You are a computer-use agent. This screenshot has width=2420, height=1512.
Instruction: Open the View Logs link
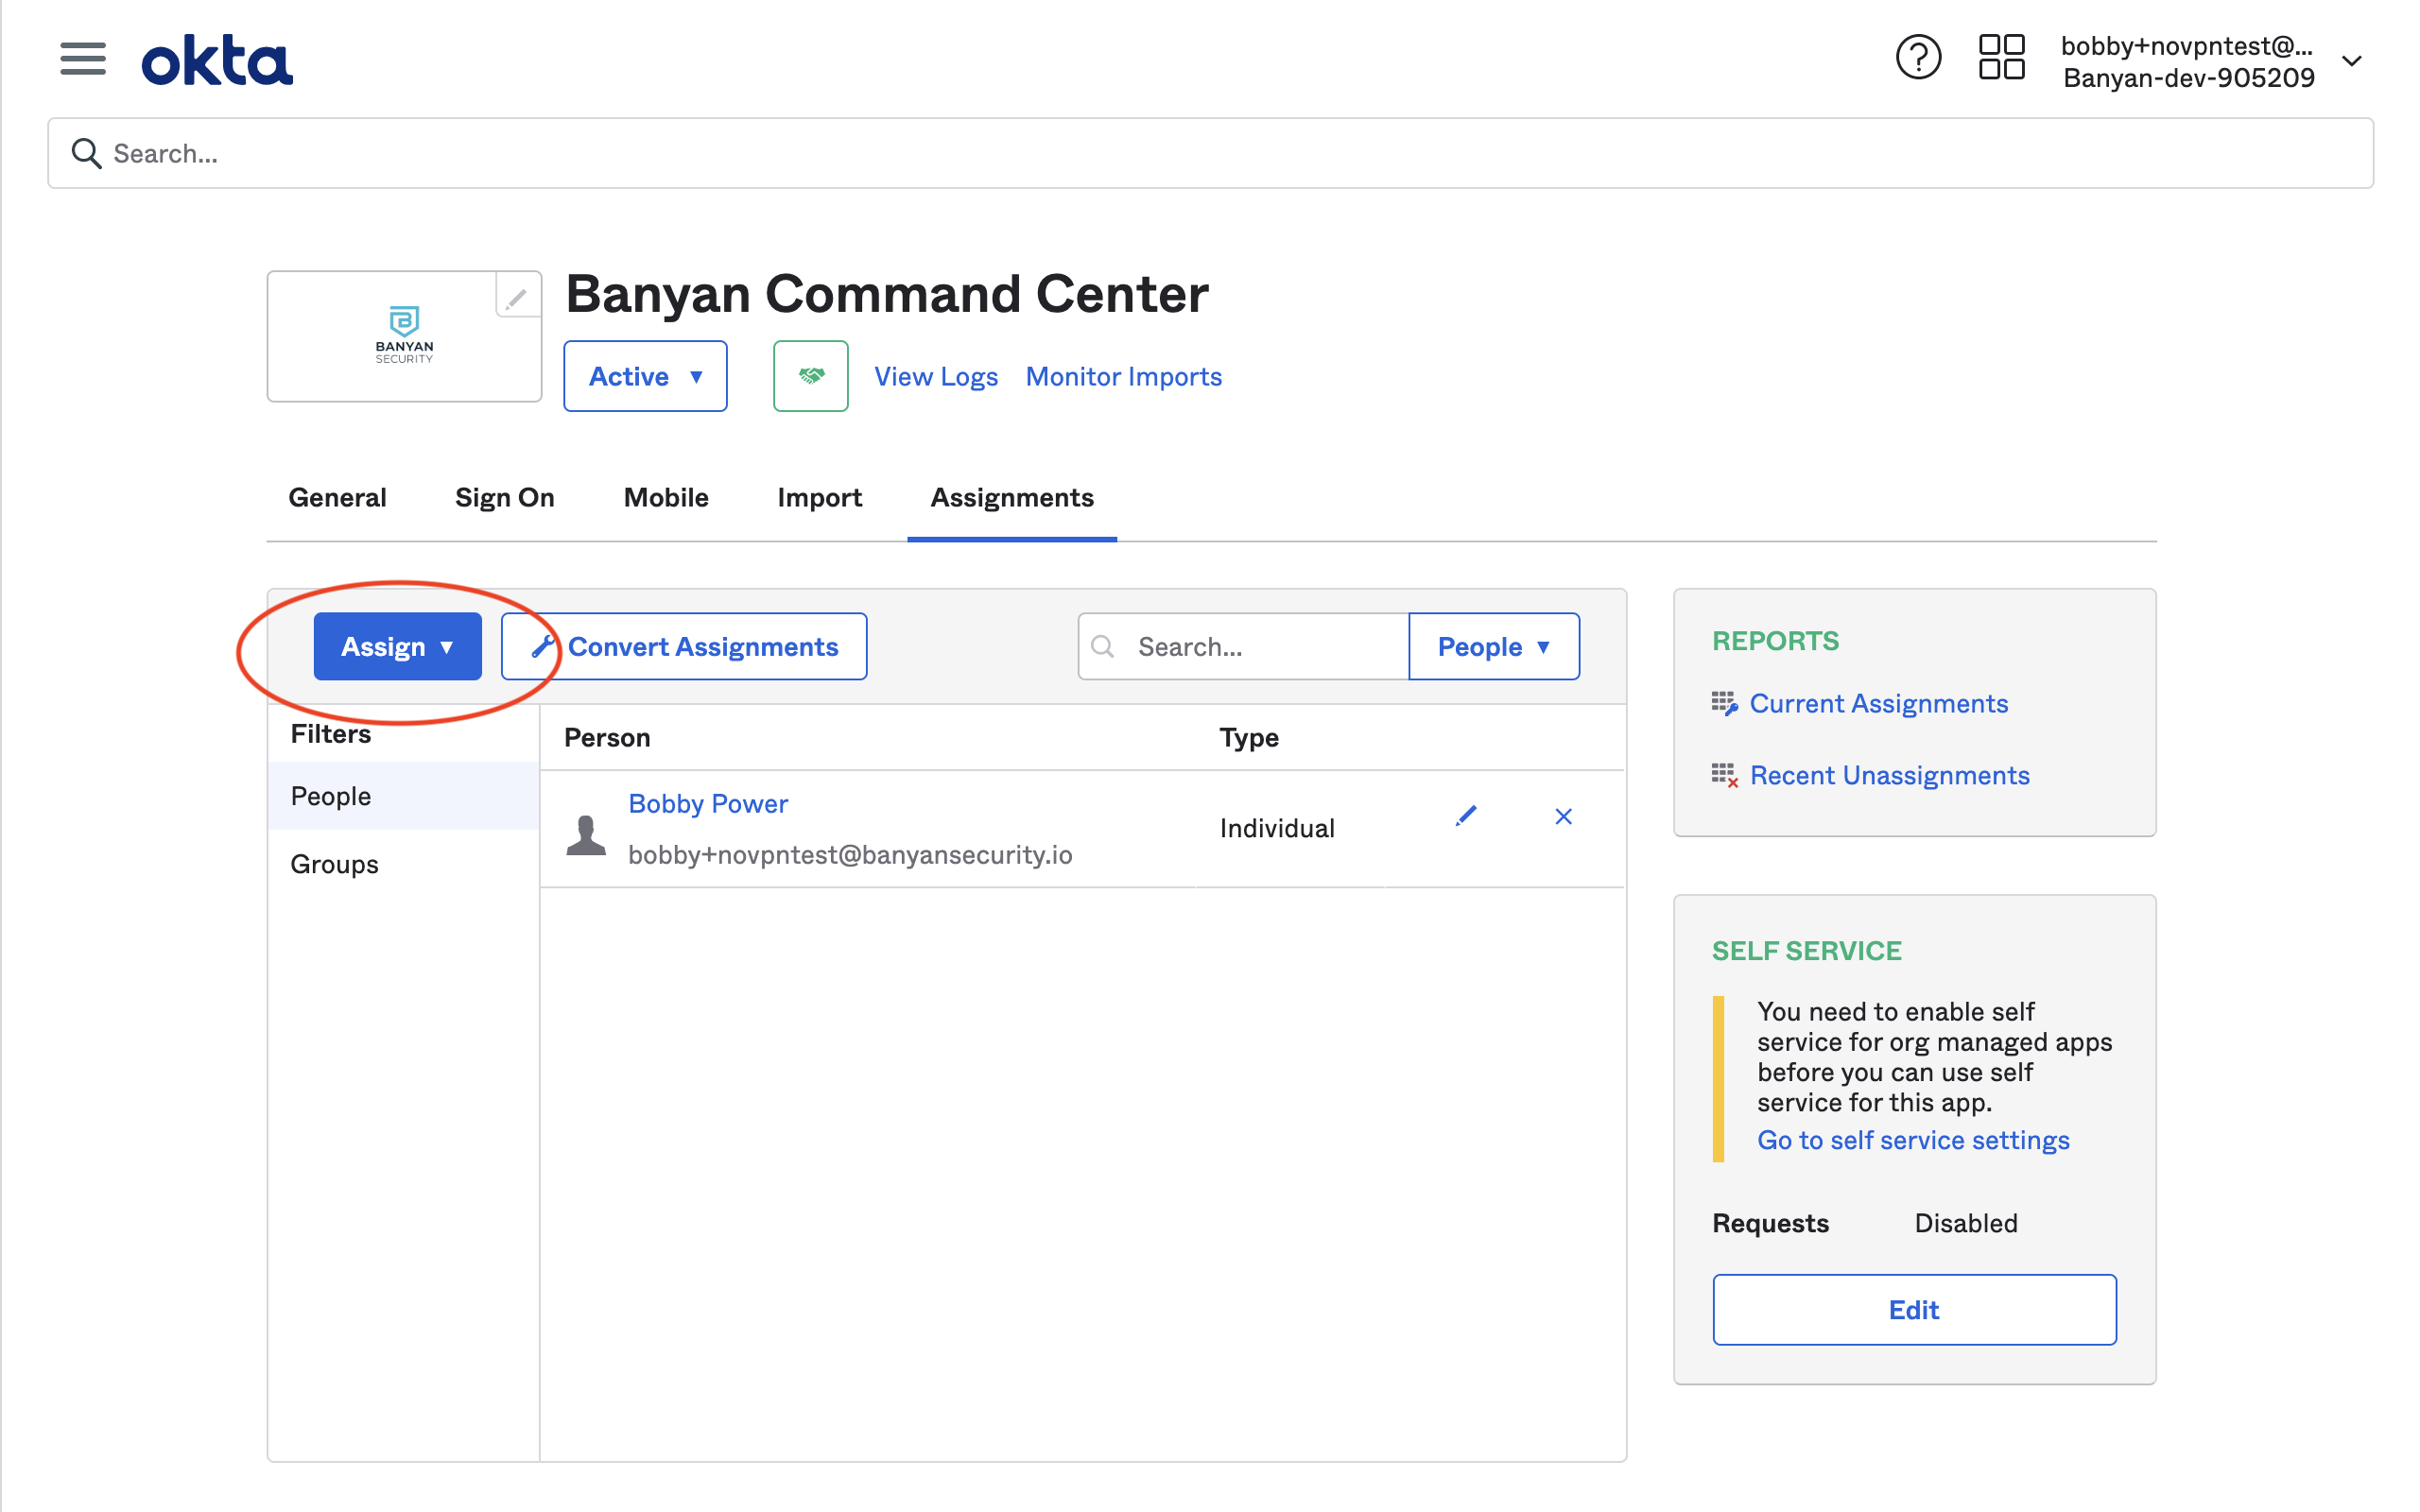coord(935,376)
